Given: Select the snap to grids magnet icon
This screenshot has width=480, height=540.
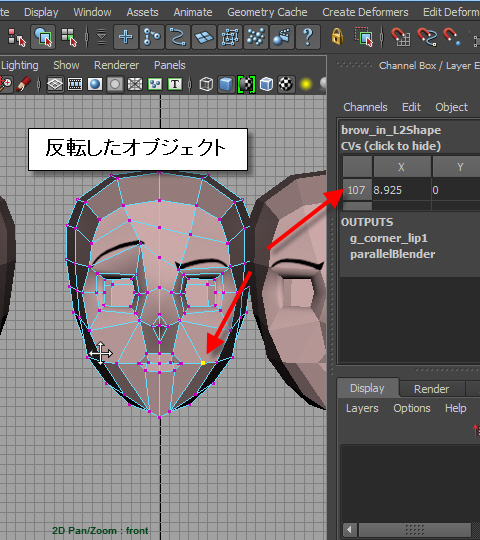Looking at the screenshot, I should (400, 37).
